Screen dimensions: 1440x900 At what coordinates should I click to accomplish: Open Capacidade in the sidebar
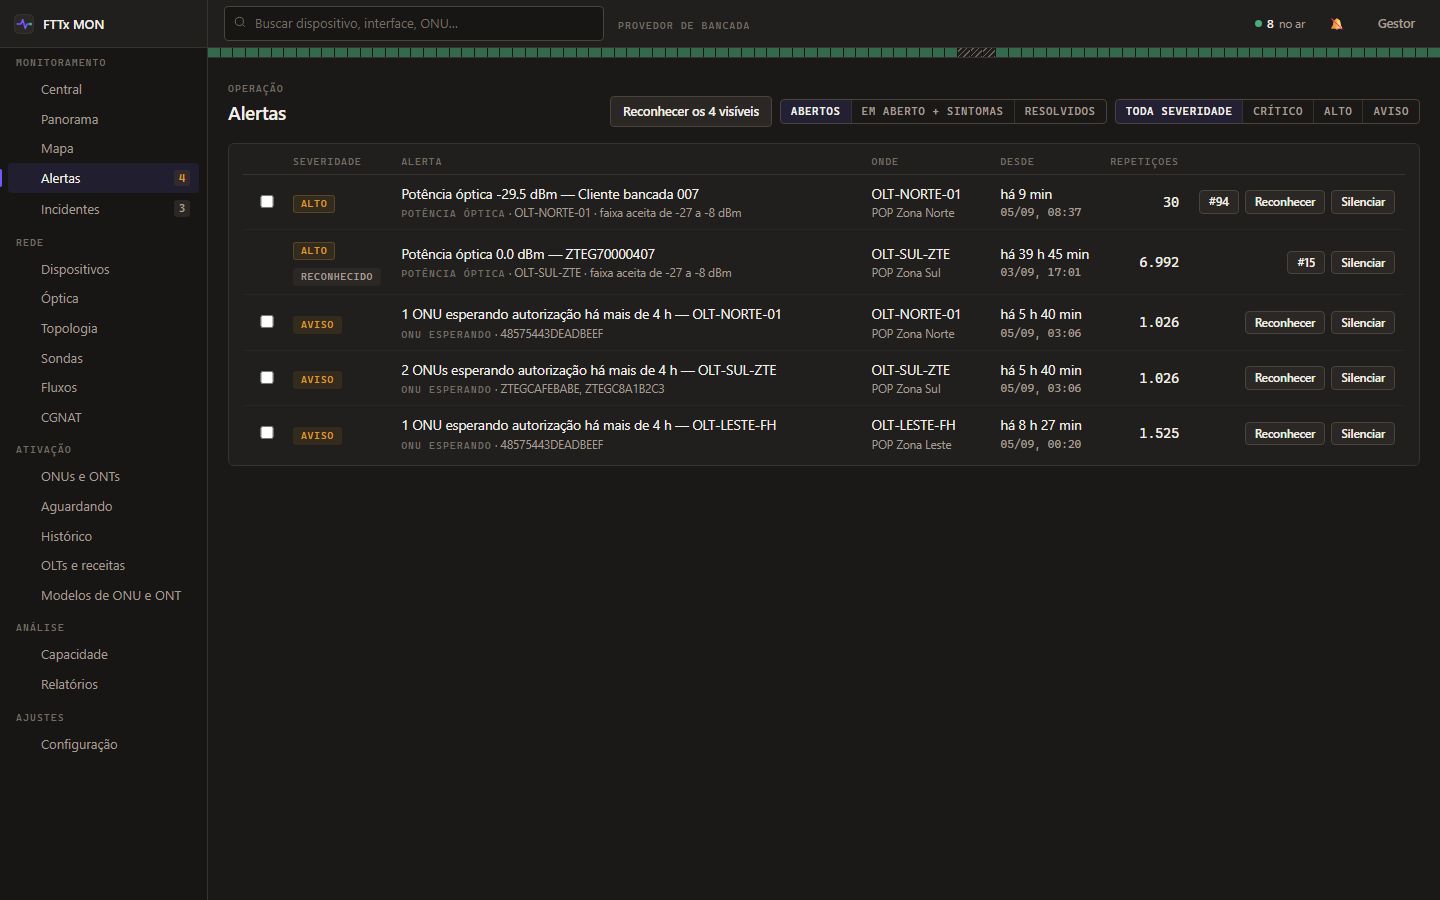(x=103, y=655)
